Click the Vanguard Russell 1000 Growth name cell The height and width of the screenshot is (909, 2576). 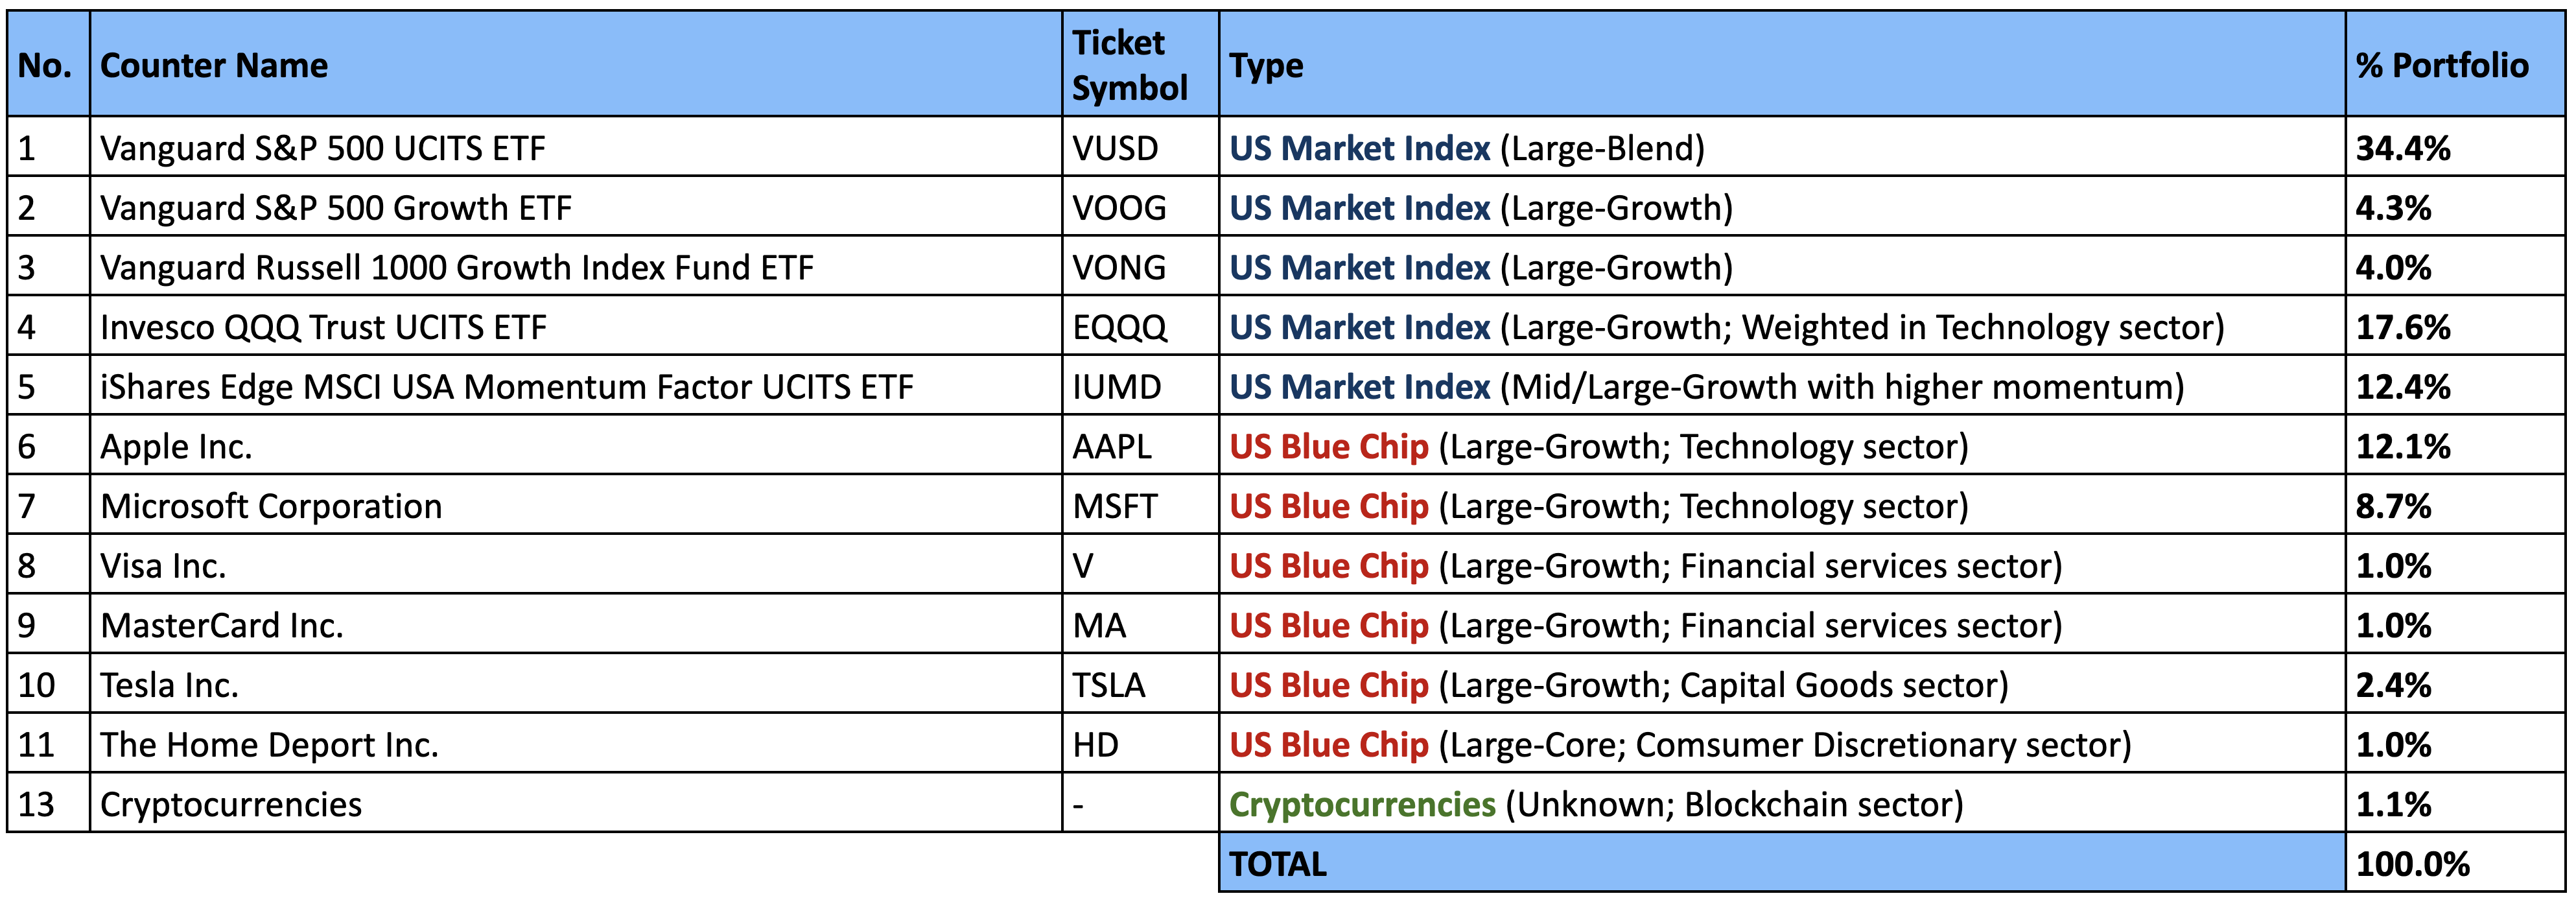(457, 268)
